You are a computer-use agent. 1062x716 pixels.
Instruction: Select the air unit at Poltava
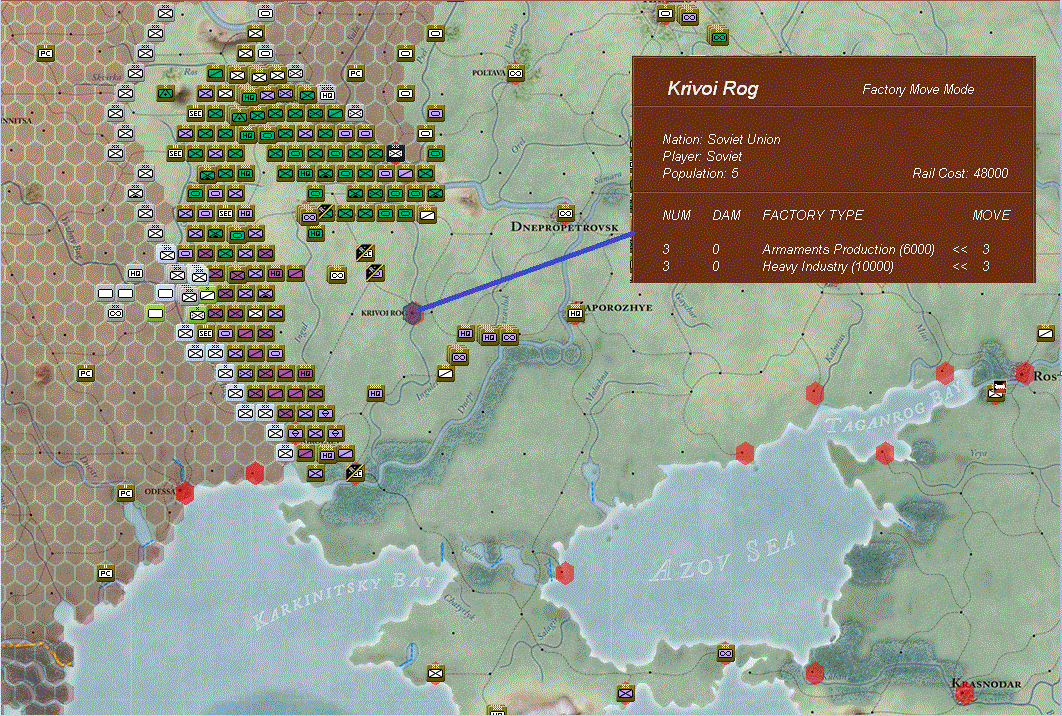pos(515,72)
